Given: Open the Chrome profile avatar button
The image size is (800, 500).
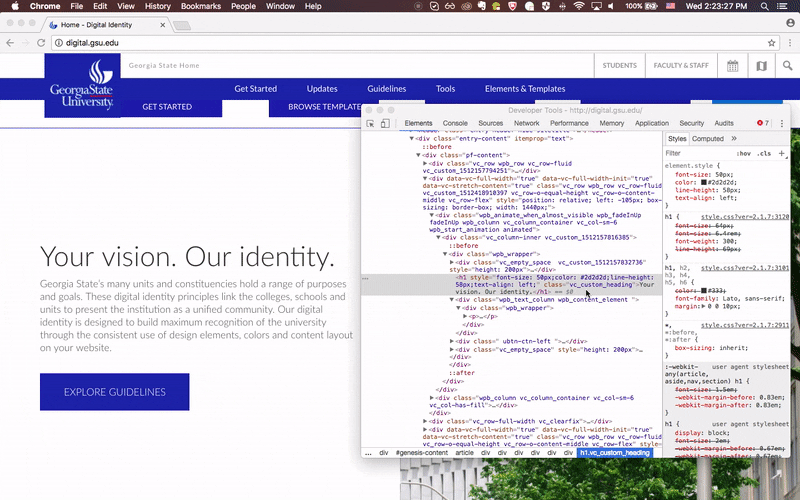Looking at the screenshot, I should pyautogui.click(x=790, y=23).
